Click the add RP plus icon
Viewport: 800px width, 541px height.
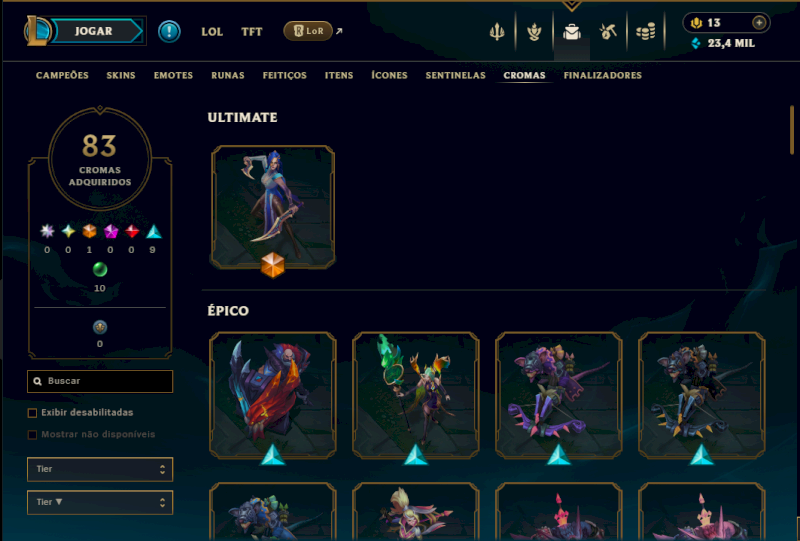pos(759,22)
